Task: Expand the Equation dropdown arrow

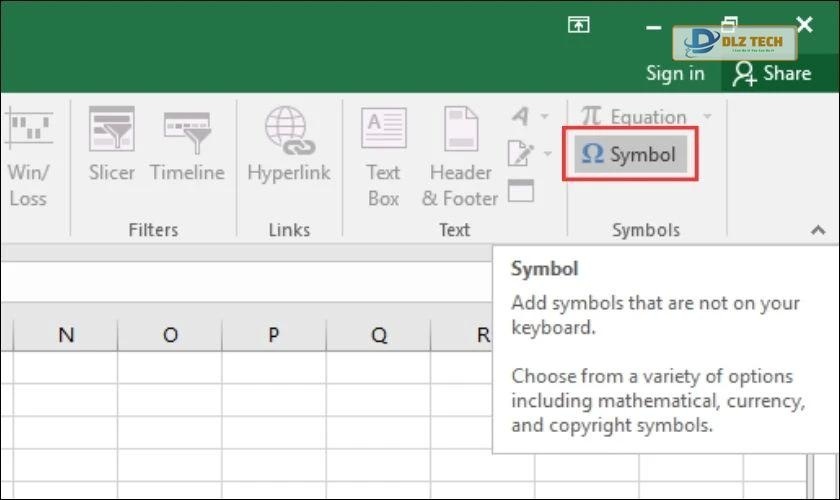Action: click(x=708, y=117)
